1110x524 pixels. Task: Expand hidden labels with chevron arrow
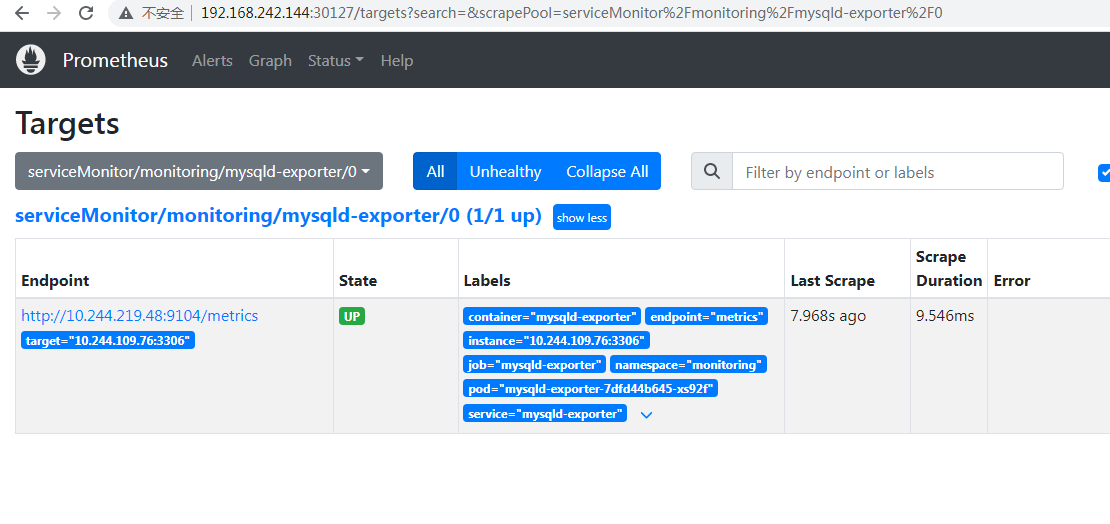coord(646,415)
